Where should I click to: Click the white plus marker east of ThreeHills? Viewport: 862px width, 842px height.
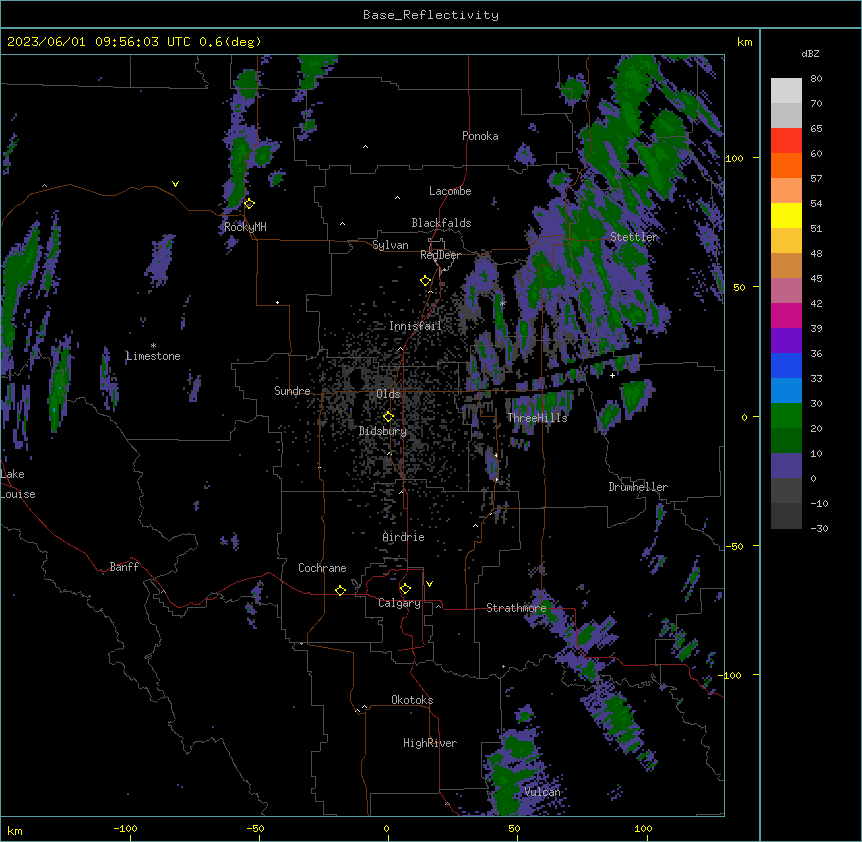(x=612, y=375)
